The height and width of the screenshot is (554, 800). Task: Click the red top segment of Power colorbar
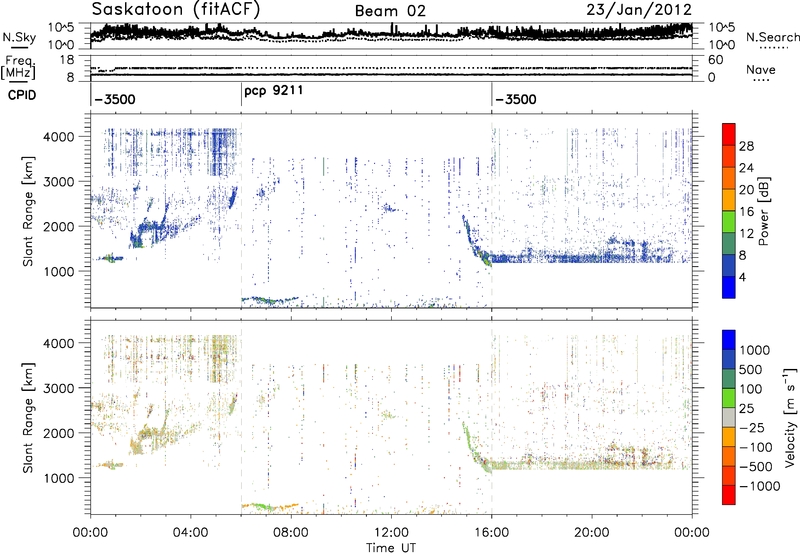coord(729,135)
